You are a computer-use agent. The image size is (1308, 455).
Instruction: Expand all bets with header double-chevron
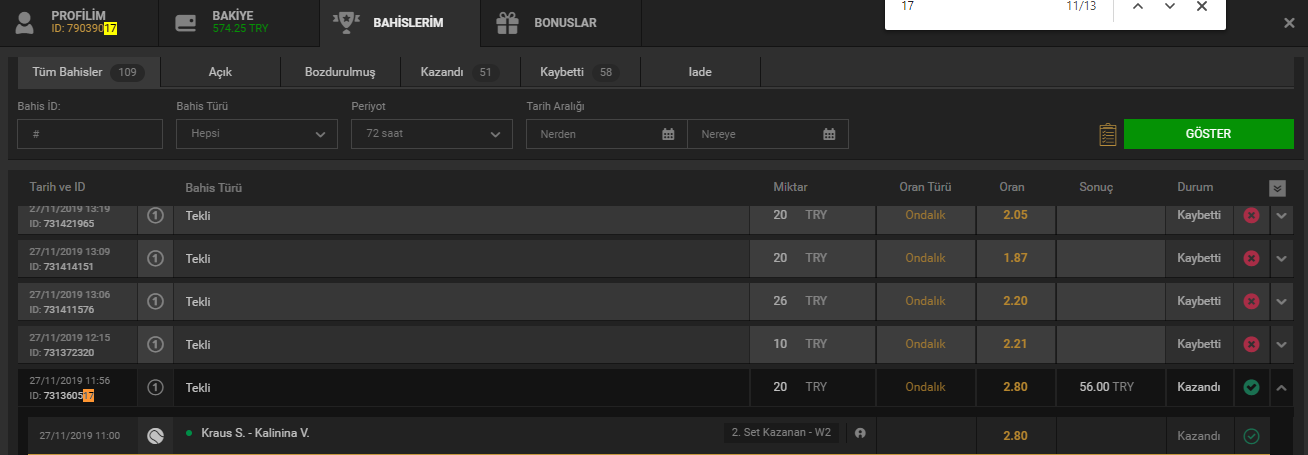point(1277,188)
